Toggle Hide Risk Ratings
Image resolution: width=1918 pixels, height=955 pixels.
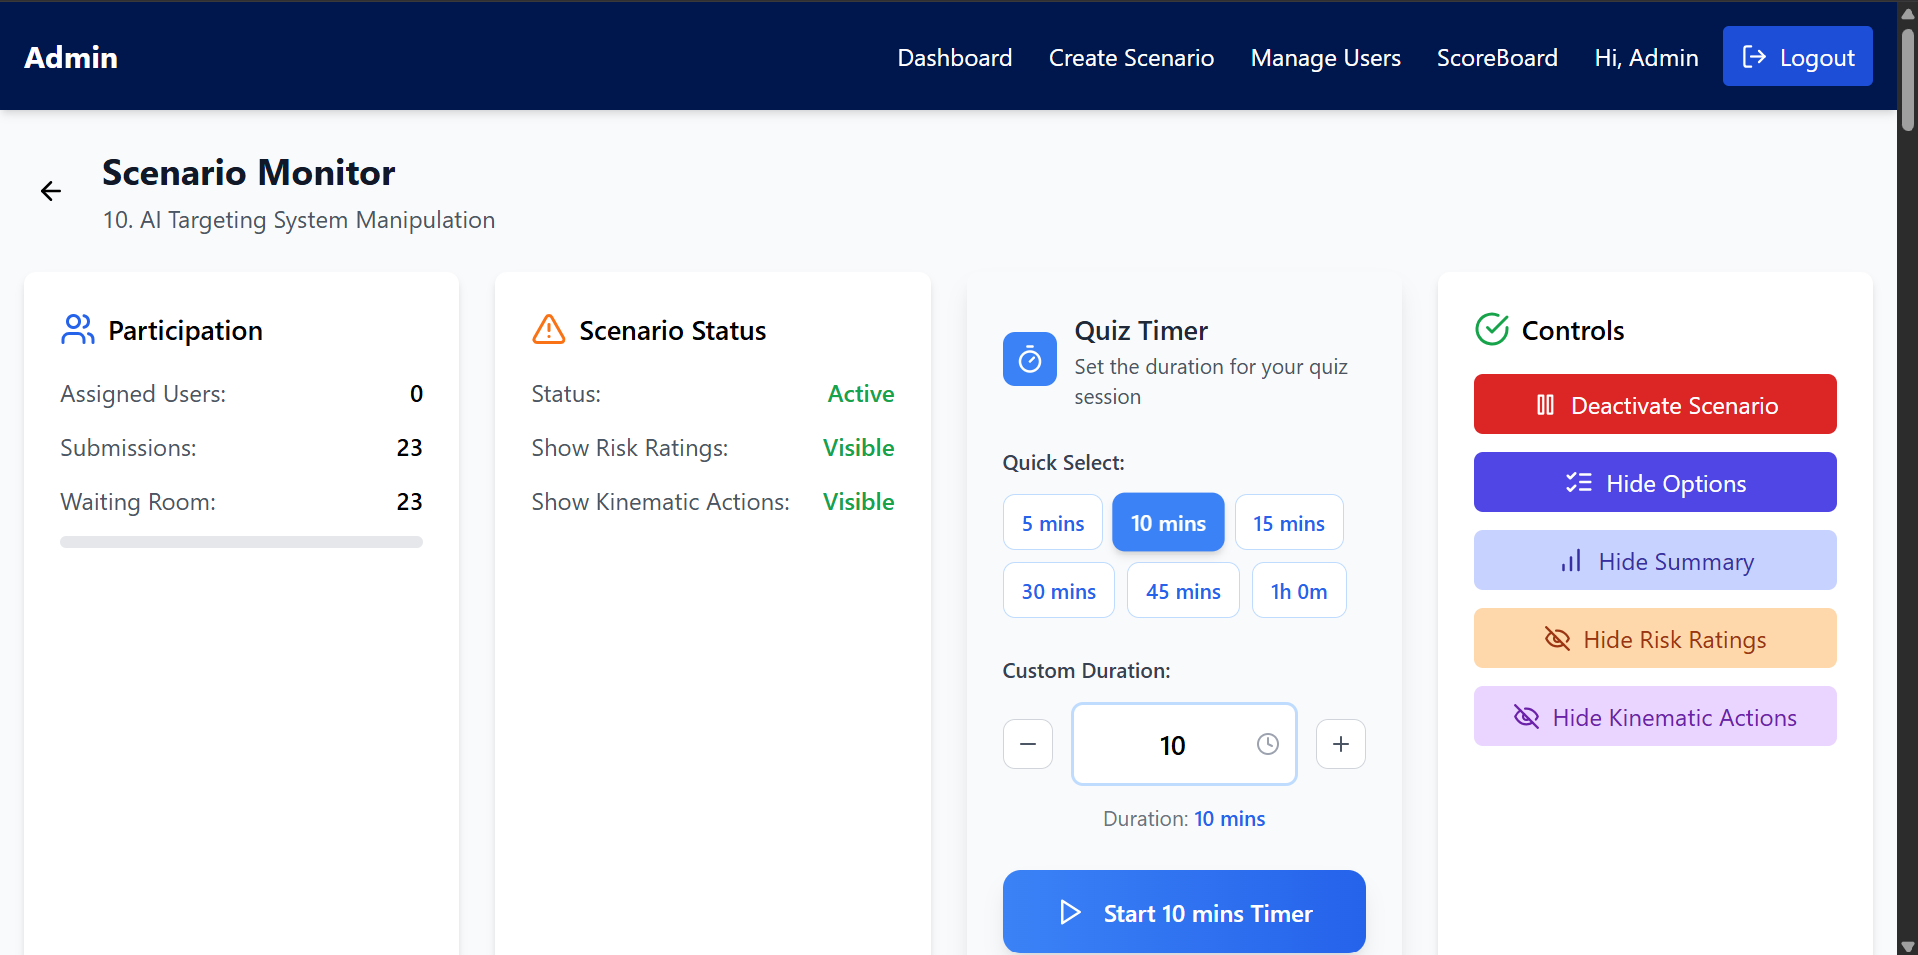point(1655,638)
